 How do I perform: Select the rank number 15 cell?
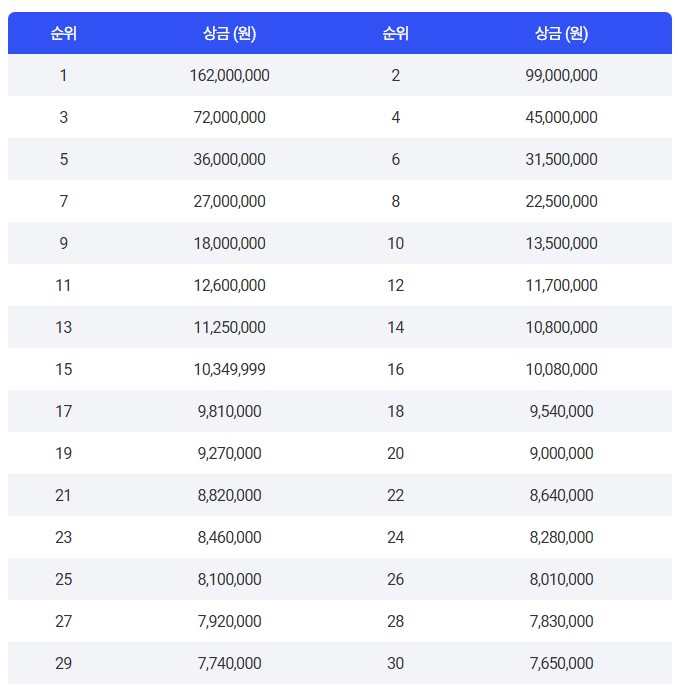(x=63, y=369)
